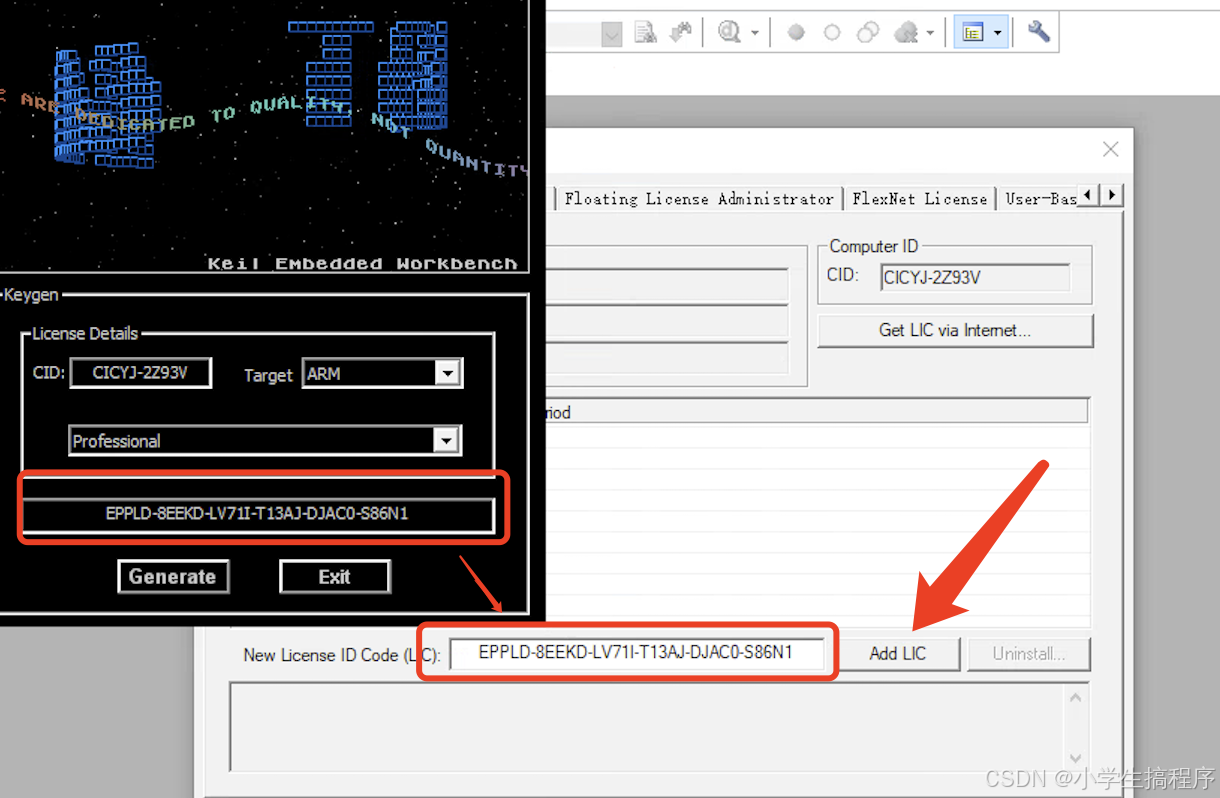Click the Disable All Breakpoints icon
The image size is (1220, 798).
(868, 33)
